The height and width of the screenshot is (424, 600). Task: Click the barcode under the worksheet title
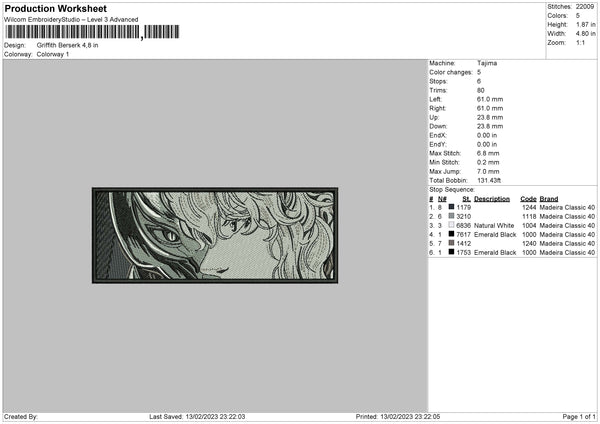tap(92, 32)
